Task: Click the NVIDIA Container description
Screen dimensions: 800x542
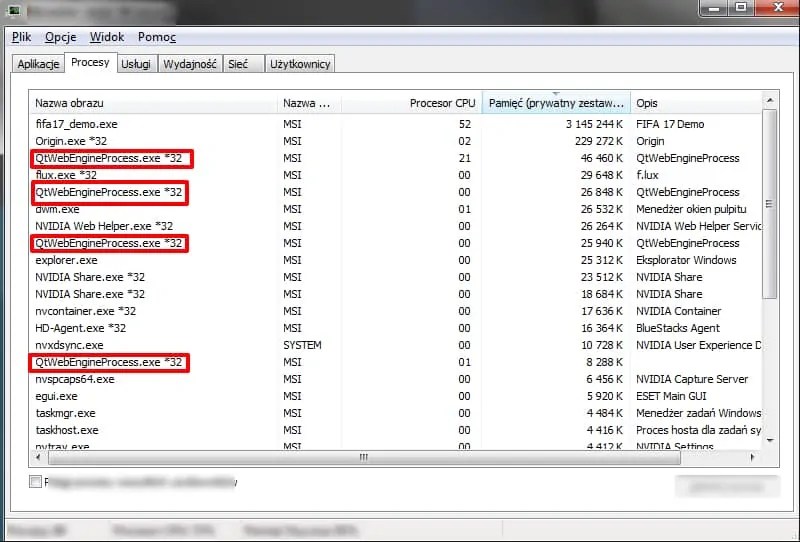Action: click(x=679, y=311)
